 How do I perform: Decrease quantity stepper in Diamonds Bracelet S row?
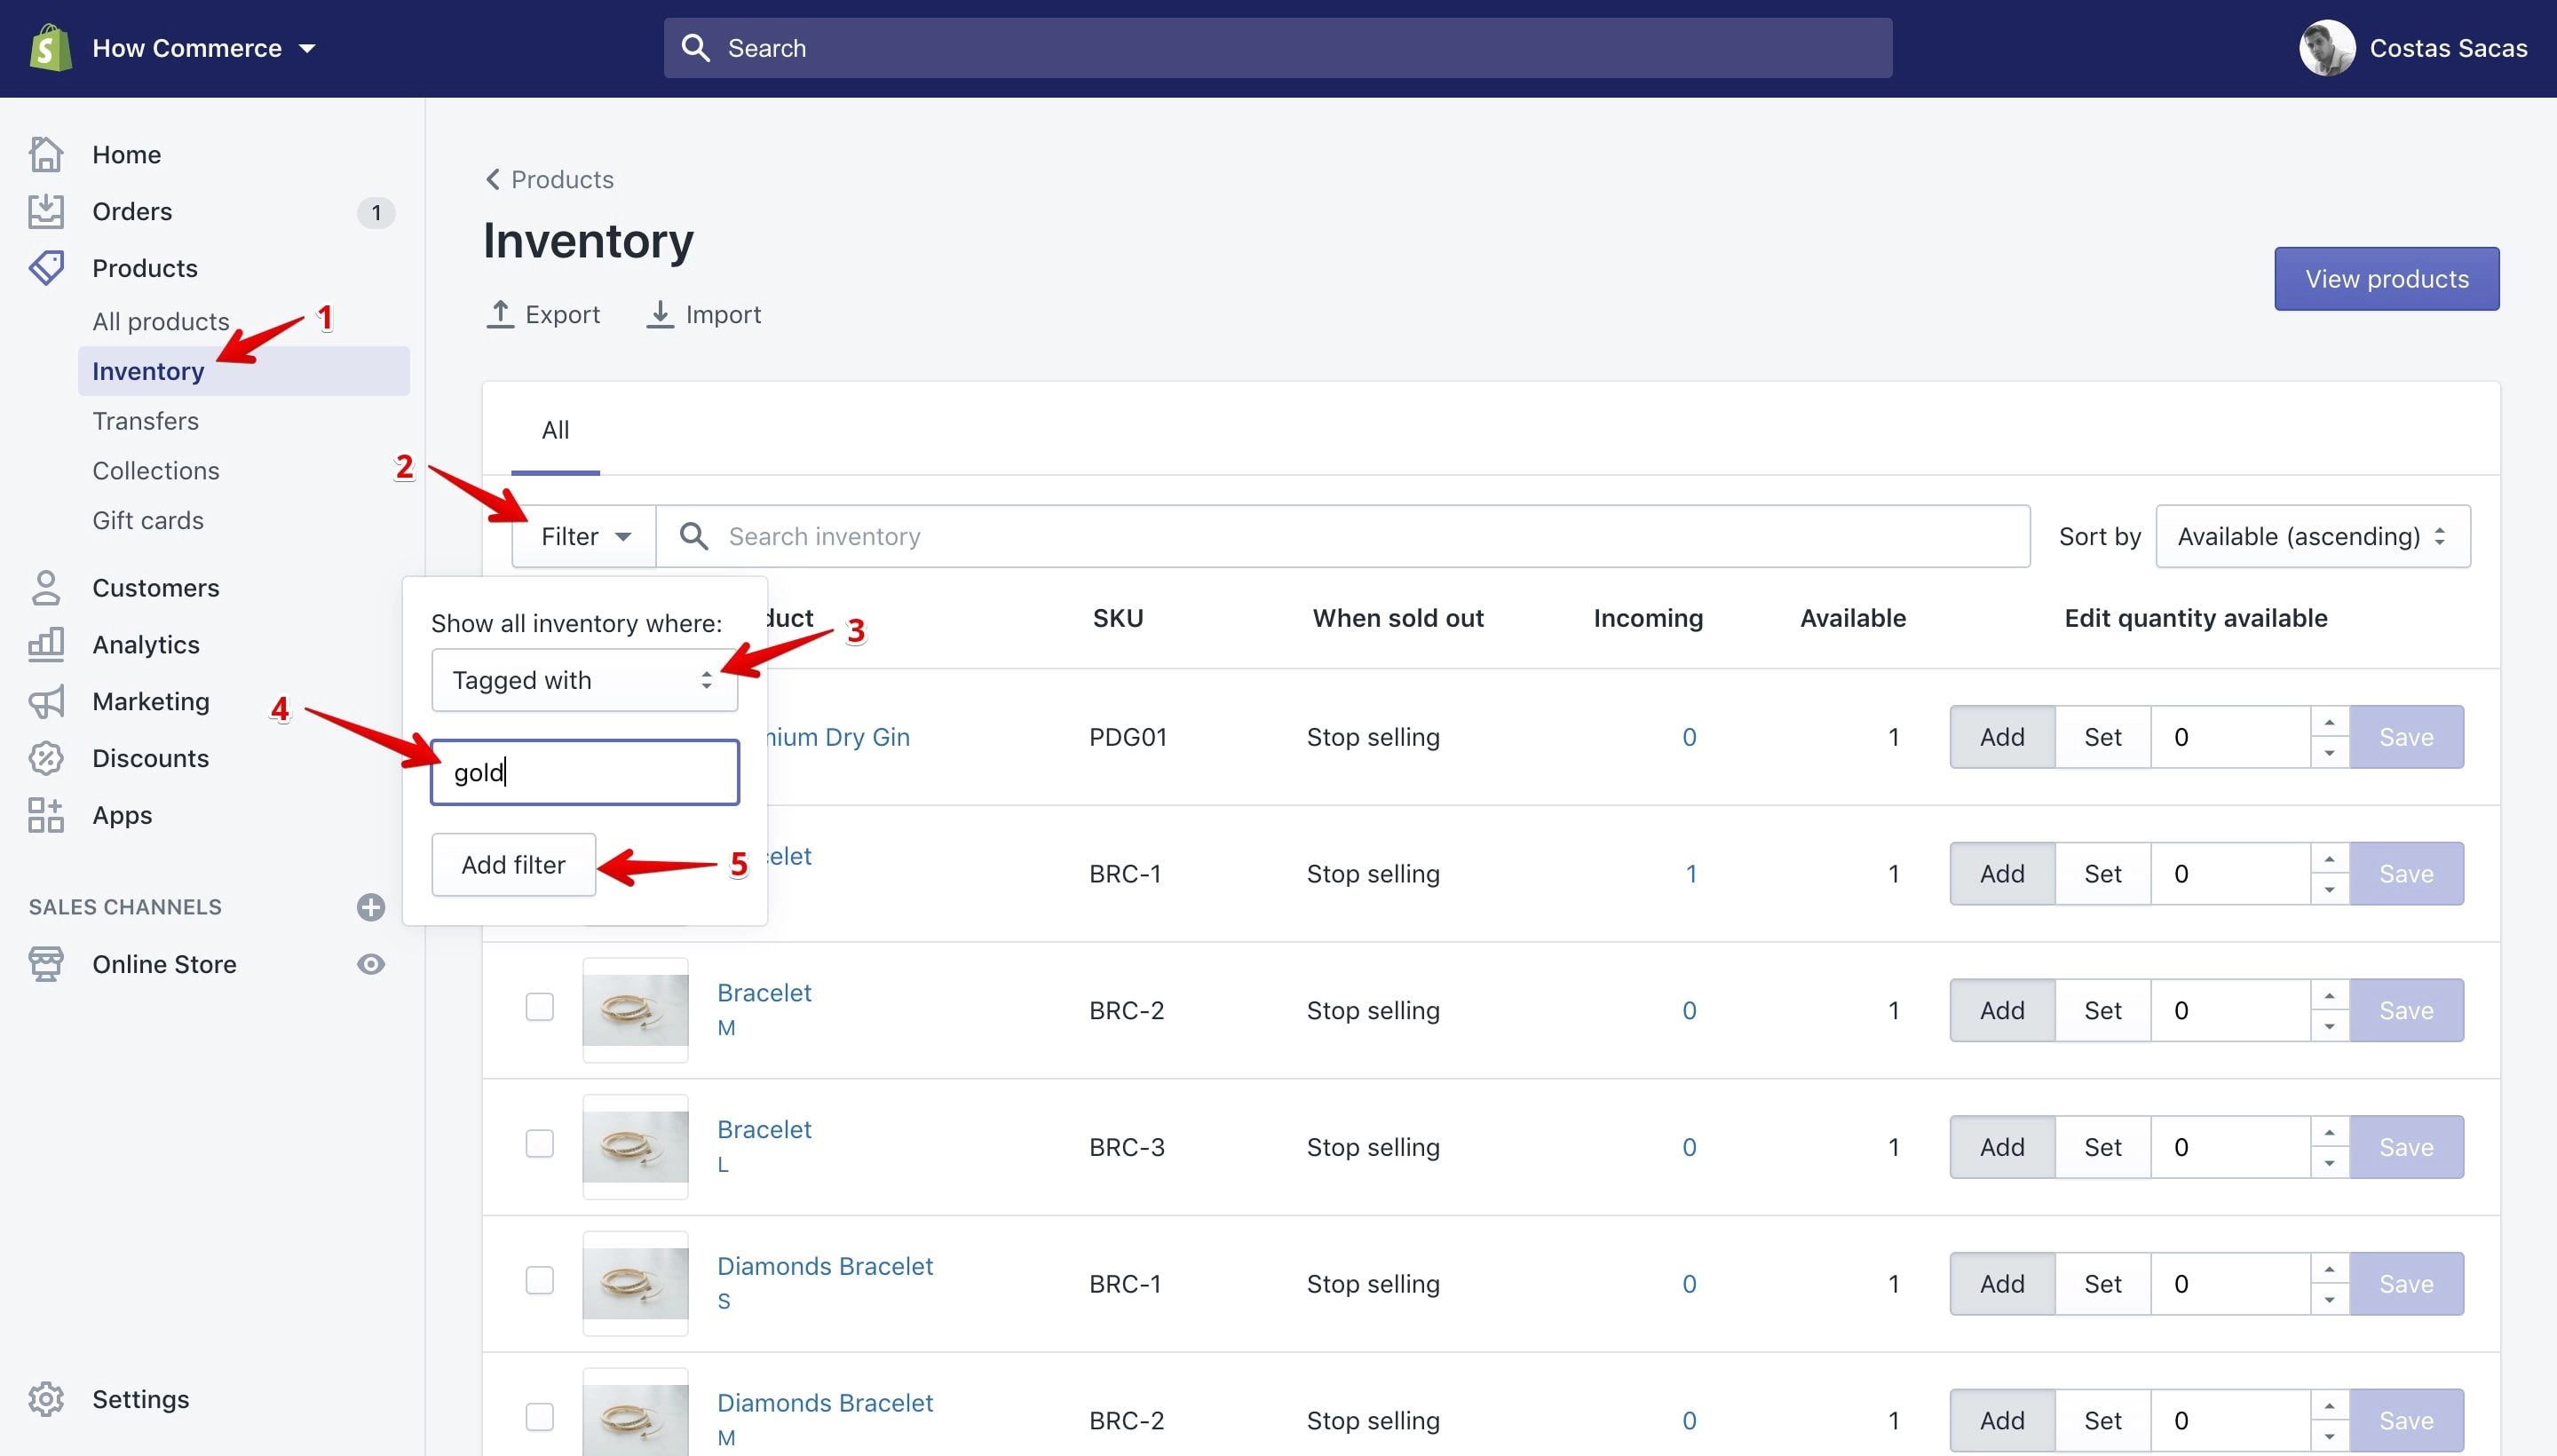pyautogui.click(x=2329, y=1299)
